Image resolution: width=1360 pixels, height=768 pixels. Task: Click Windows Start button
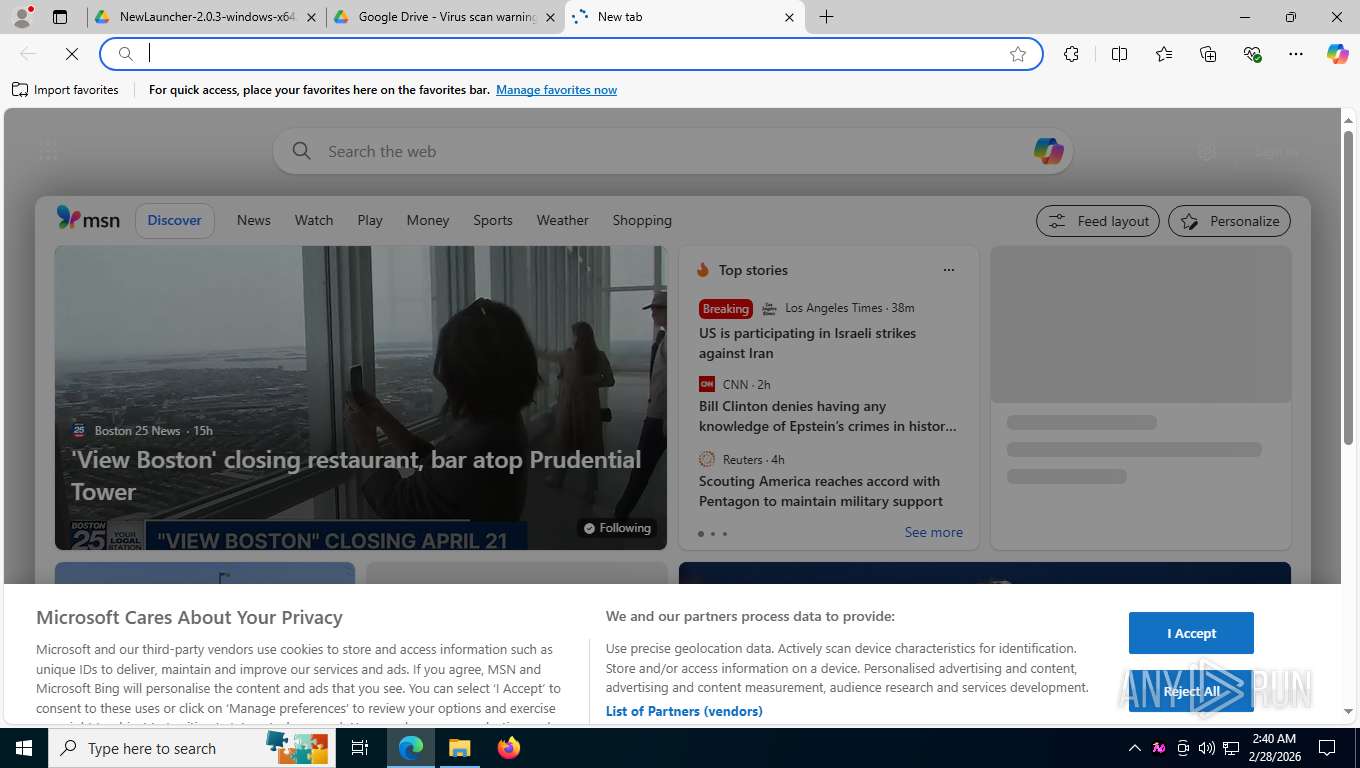pos(23,748)
